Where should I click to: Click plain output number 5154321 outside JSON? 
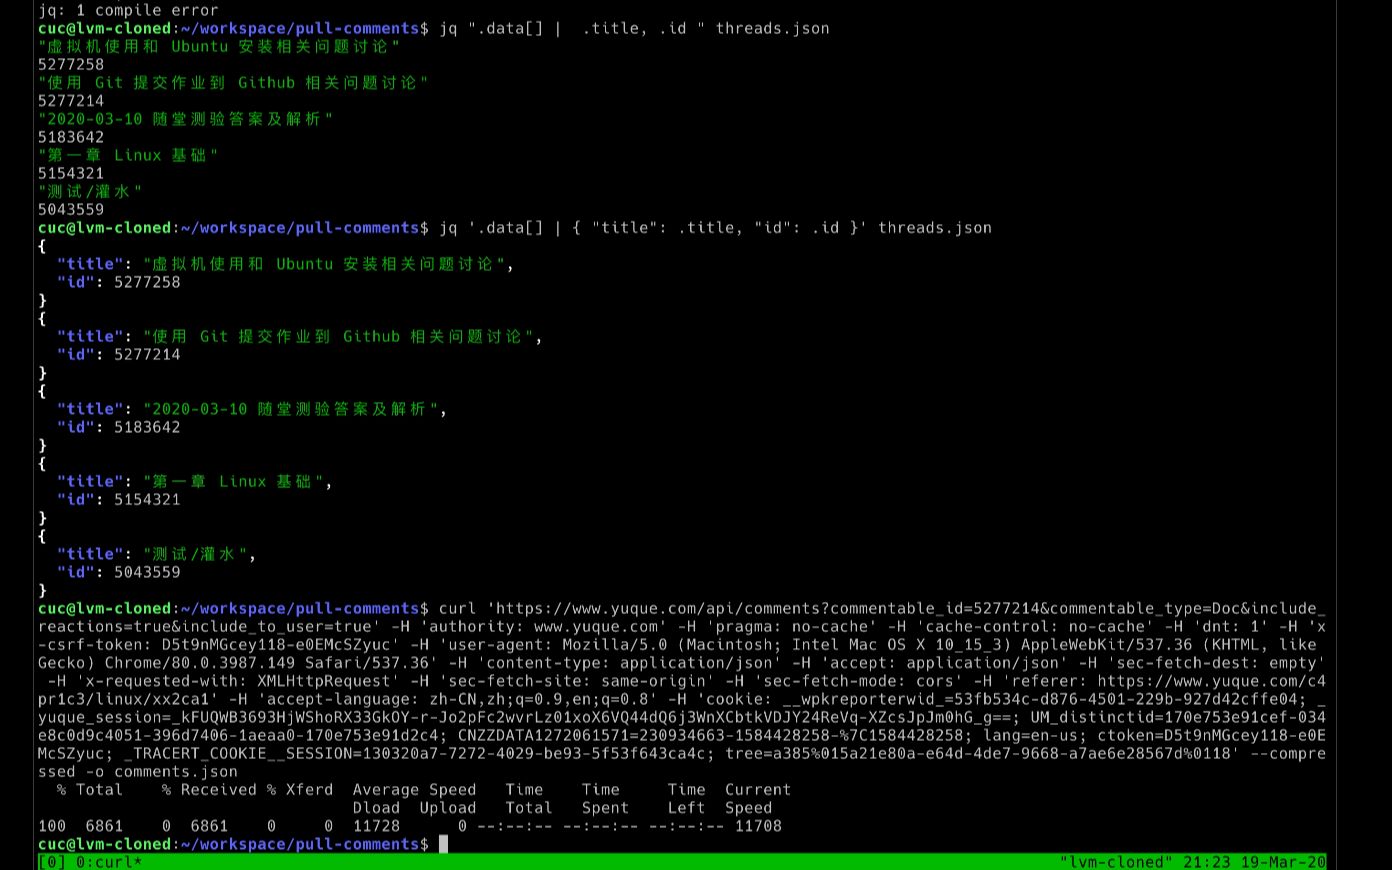(x=71, y=173)
